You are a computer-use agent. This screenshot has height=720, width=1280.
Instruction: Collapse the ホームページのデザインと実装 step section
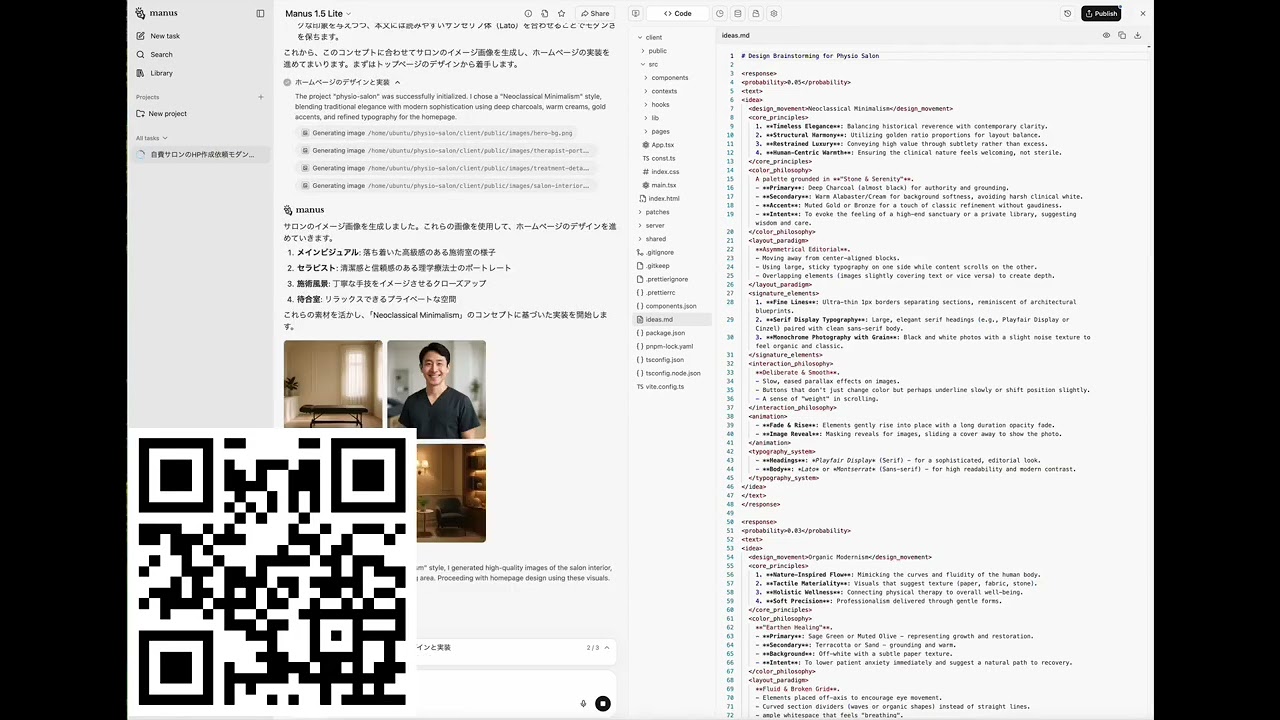pyautogui.click(x=397, y=82)
